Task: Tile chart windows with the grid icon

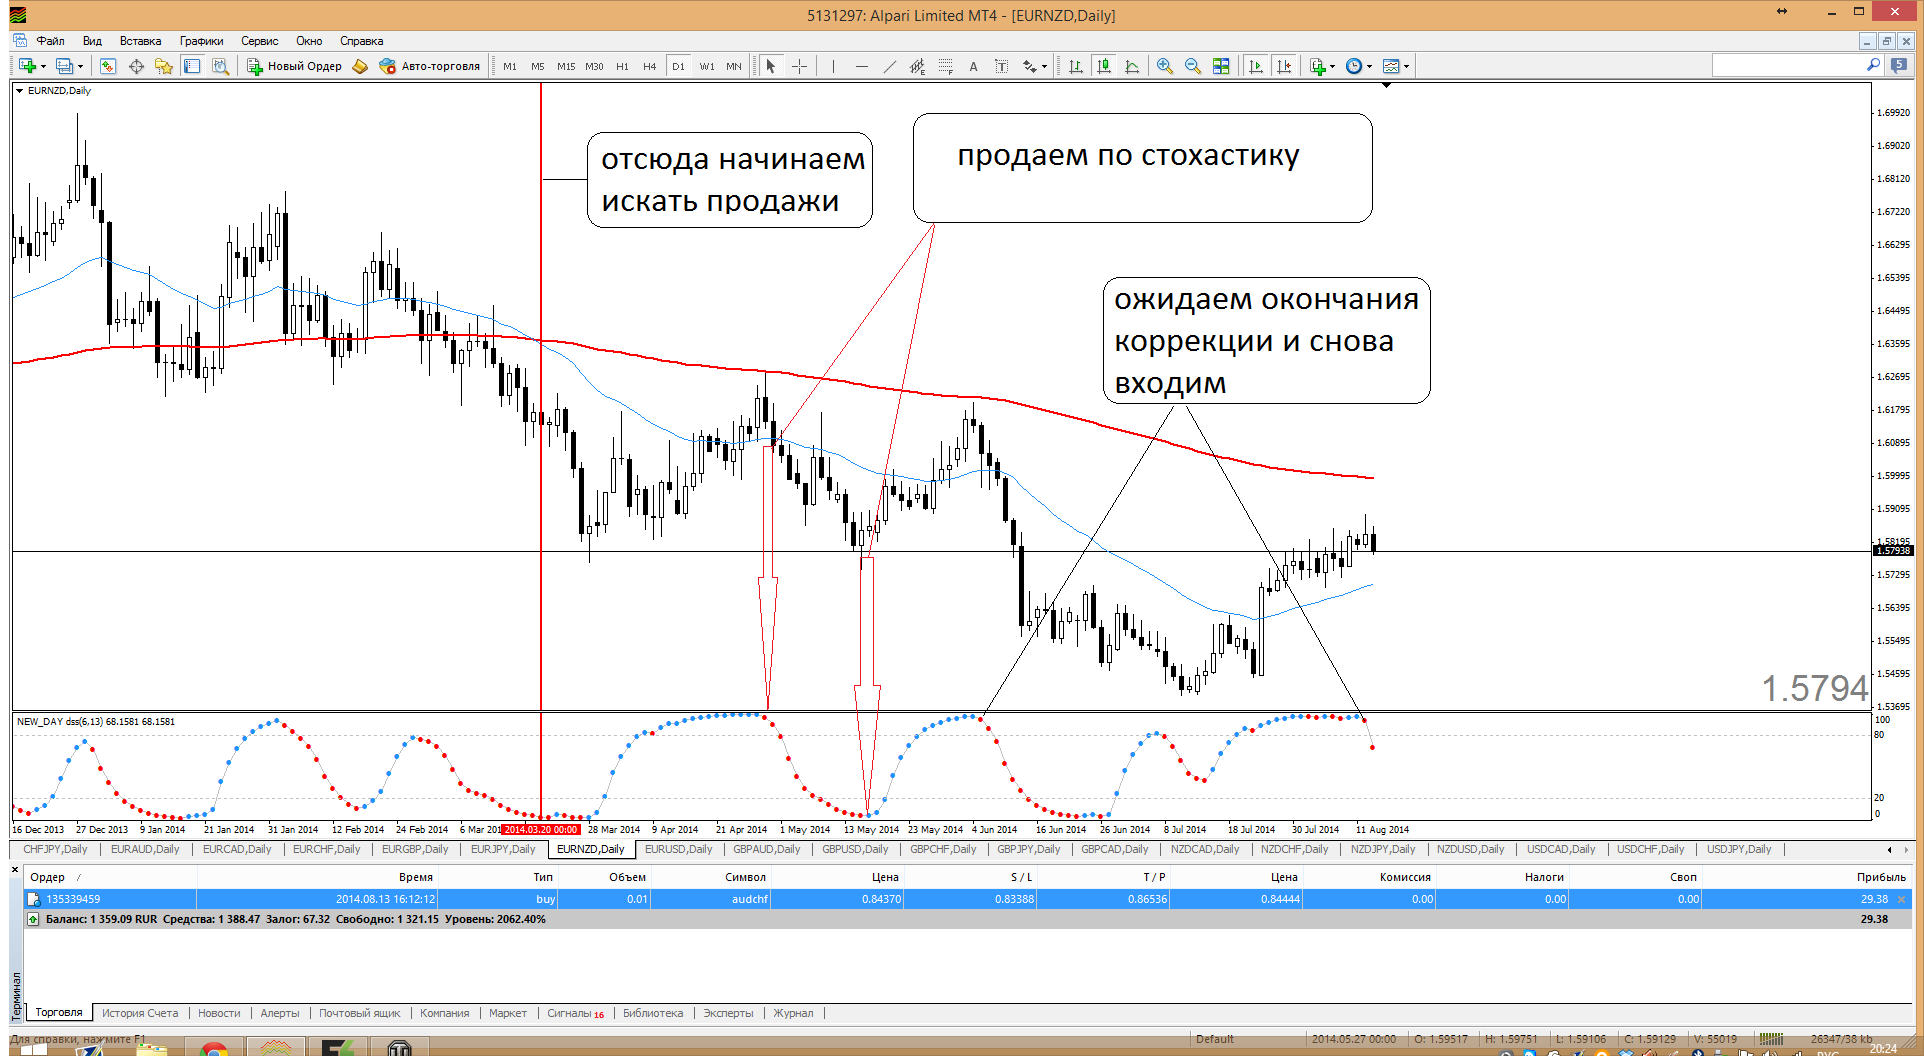Action: 1221,66
